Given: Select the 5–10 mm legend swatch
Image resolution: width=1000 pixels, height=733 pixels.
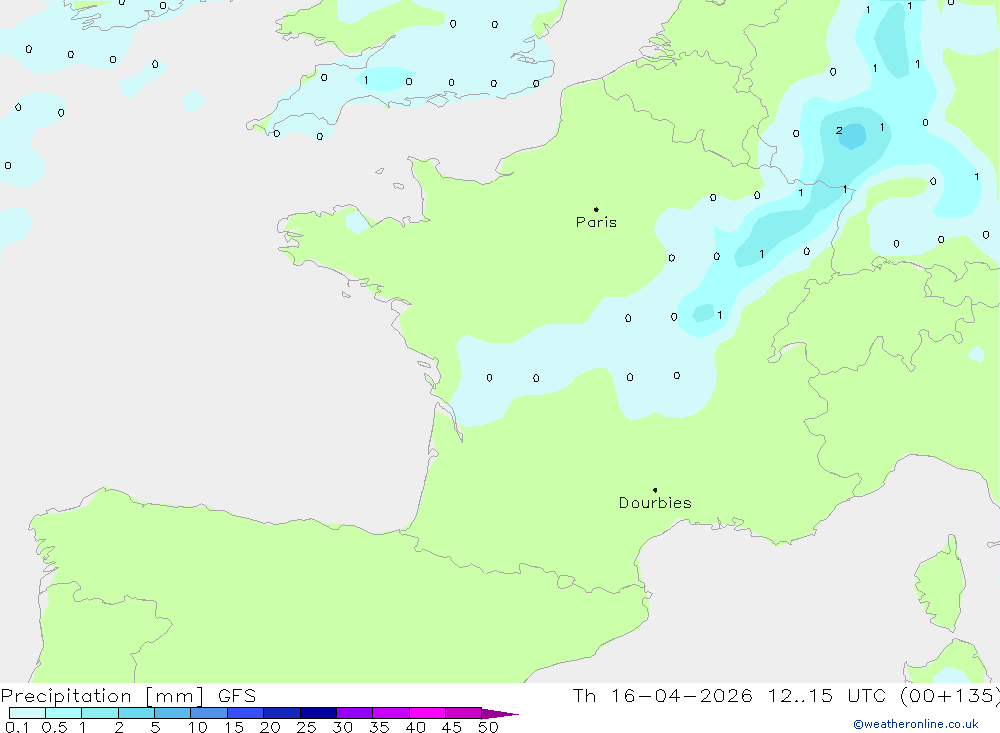Looking at the screenshot, I should point(173,713).
